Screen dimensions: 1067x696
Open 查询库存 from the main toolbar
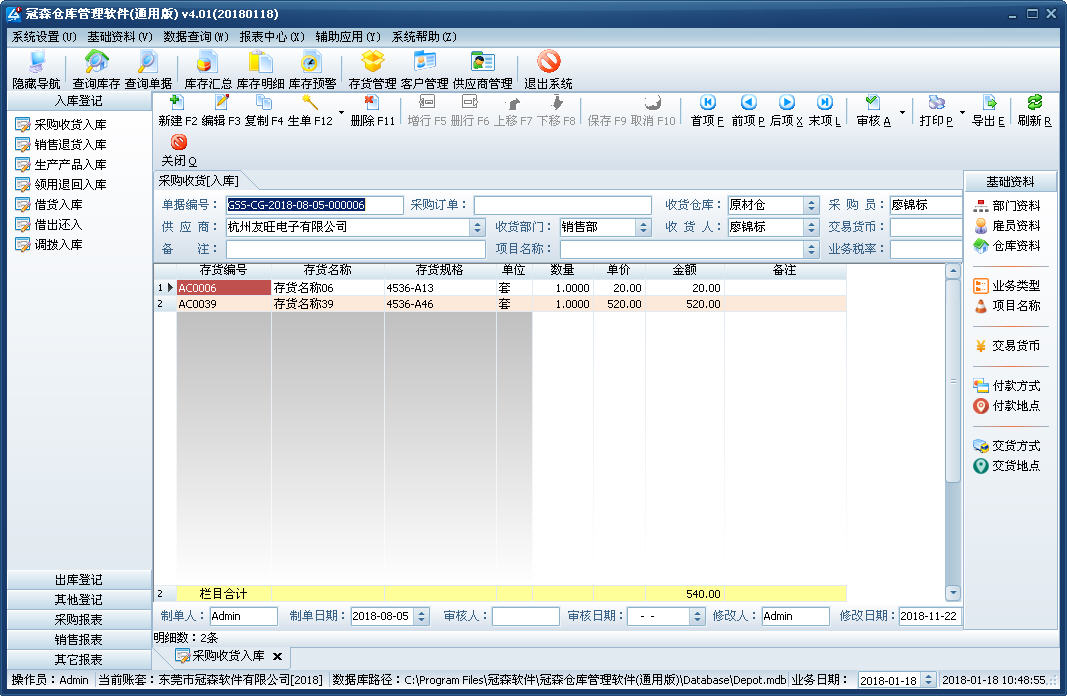[x=96, y=70]
